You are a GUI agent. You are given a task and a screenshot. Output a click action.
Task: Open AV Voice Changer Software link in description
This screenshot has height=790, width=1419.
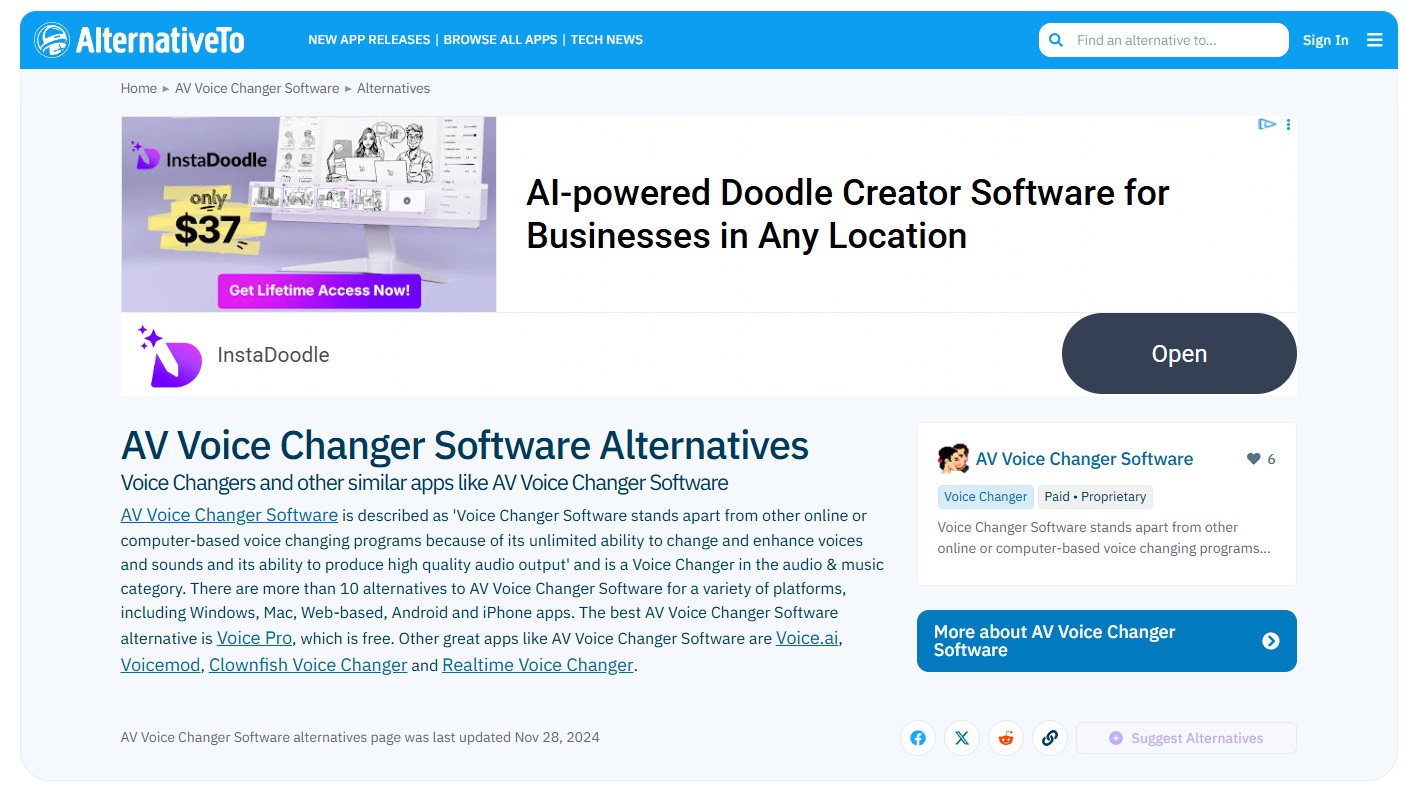coord(229,515)
